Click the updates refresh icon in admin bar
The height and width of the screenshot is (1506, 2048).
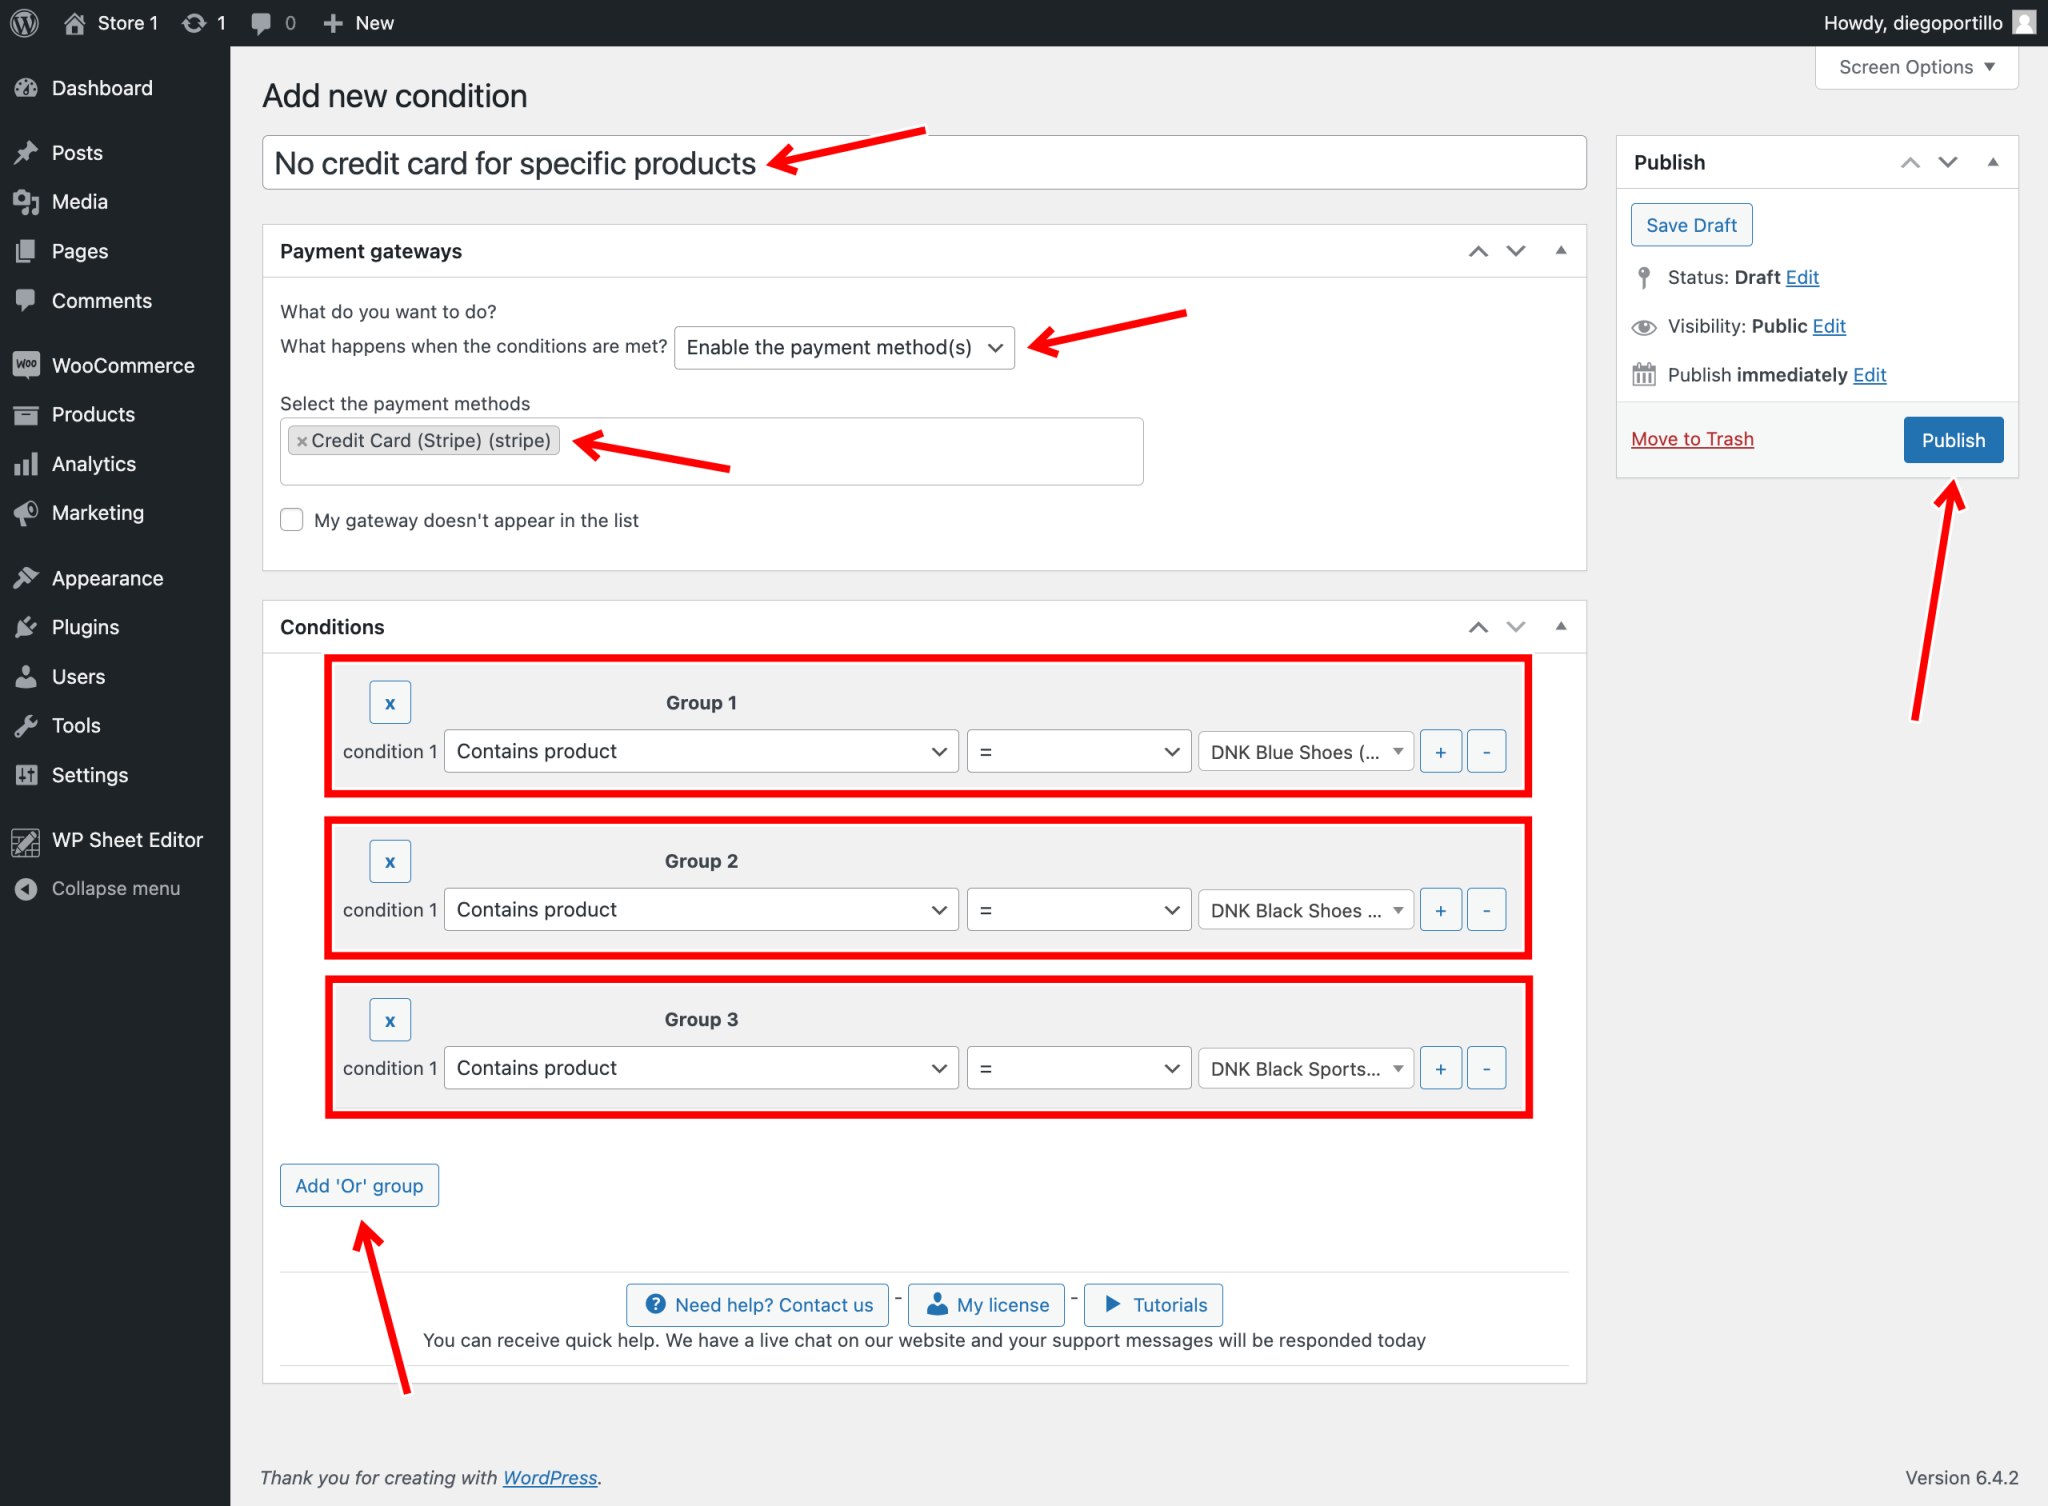coord(194,22)
